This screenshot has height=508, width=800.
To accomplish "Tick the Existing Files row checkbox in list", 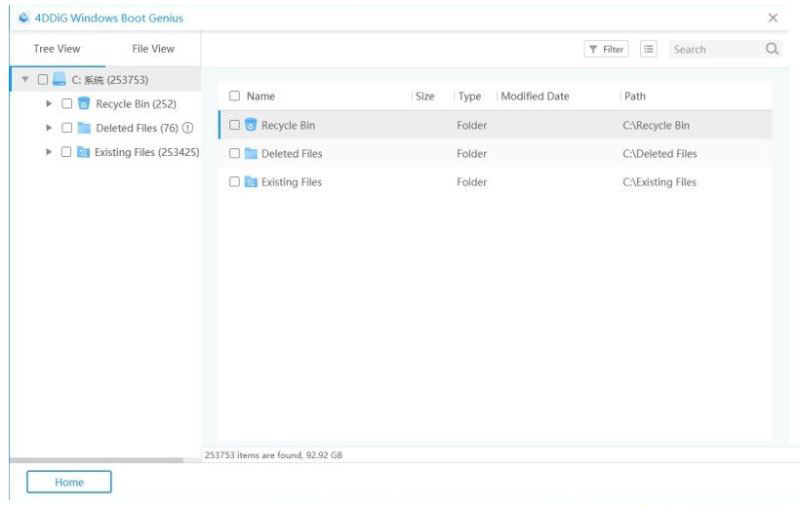I will 234,182.
